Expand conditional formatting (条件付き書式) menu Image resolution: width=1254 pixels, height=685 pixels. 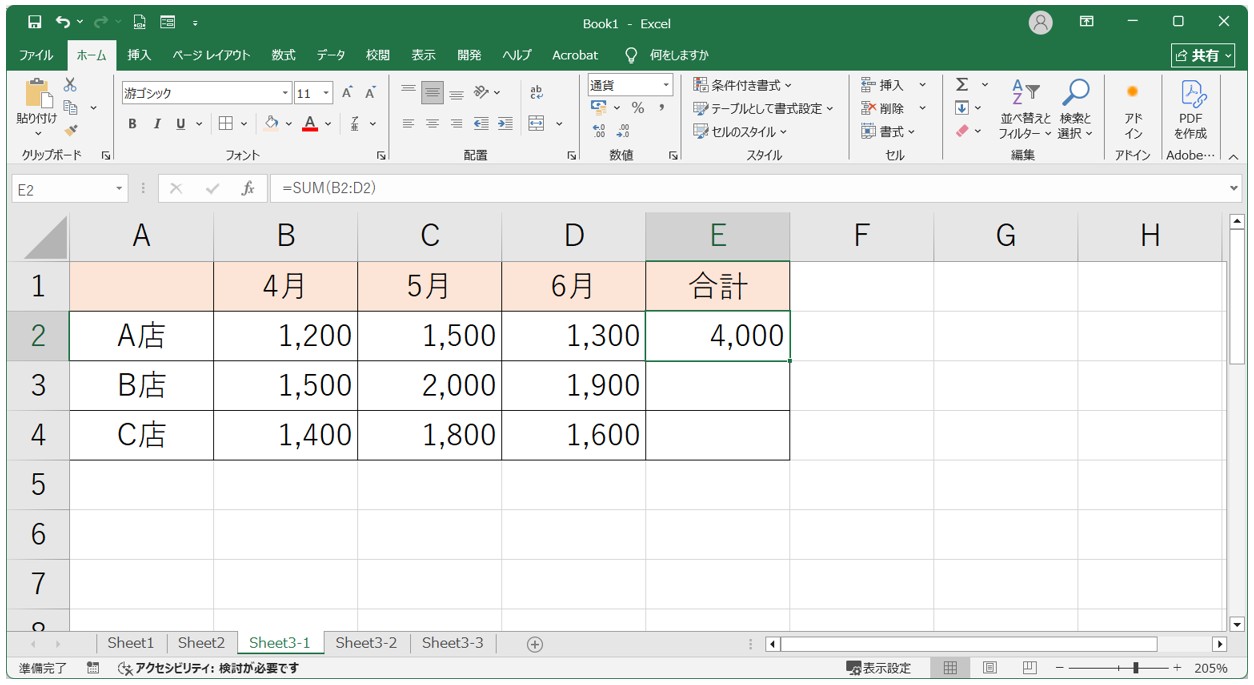point(742,85)
